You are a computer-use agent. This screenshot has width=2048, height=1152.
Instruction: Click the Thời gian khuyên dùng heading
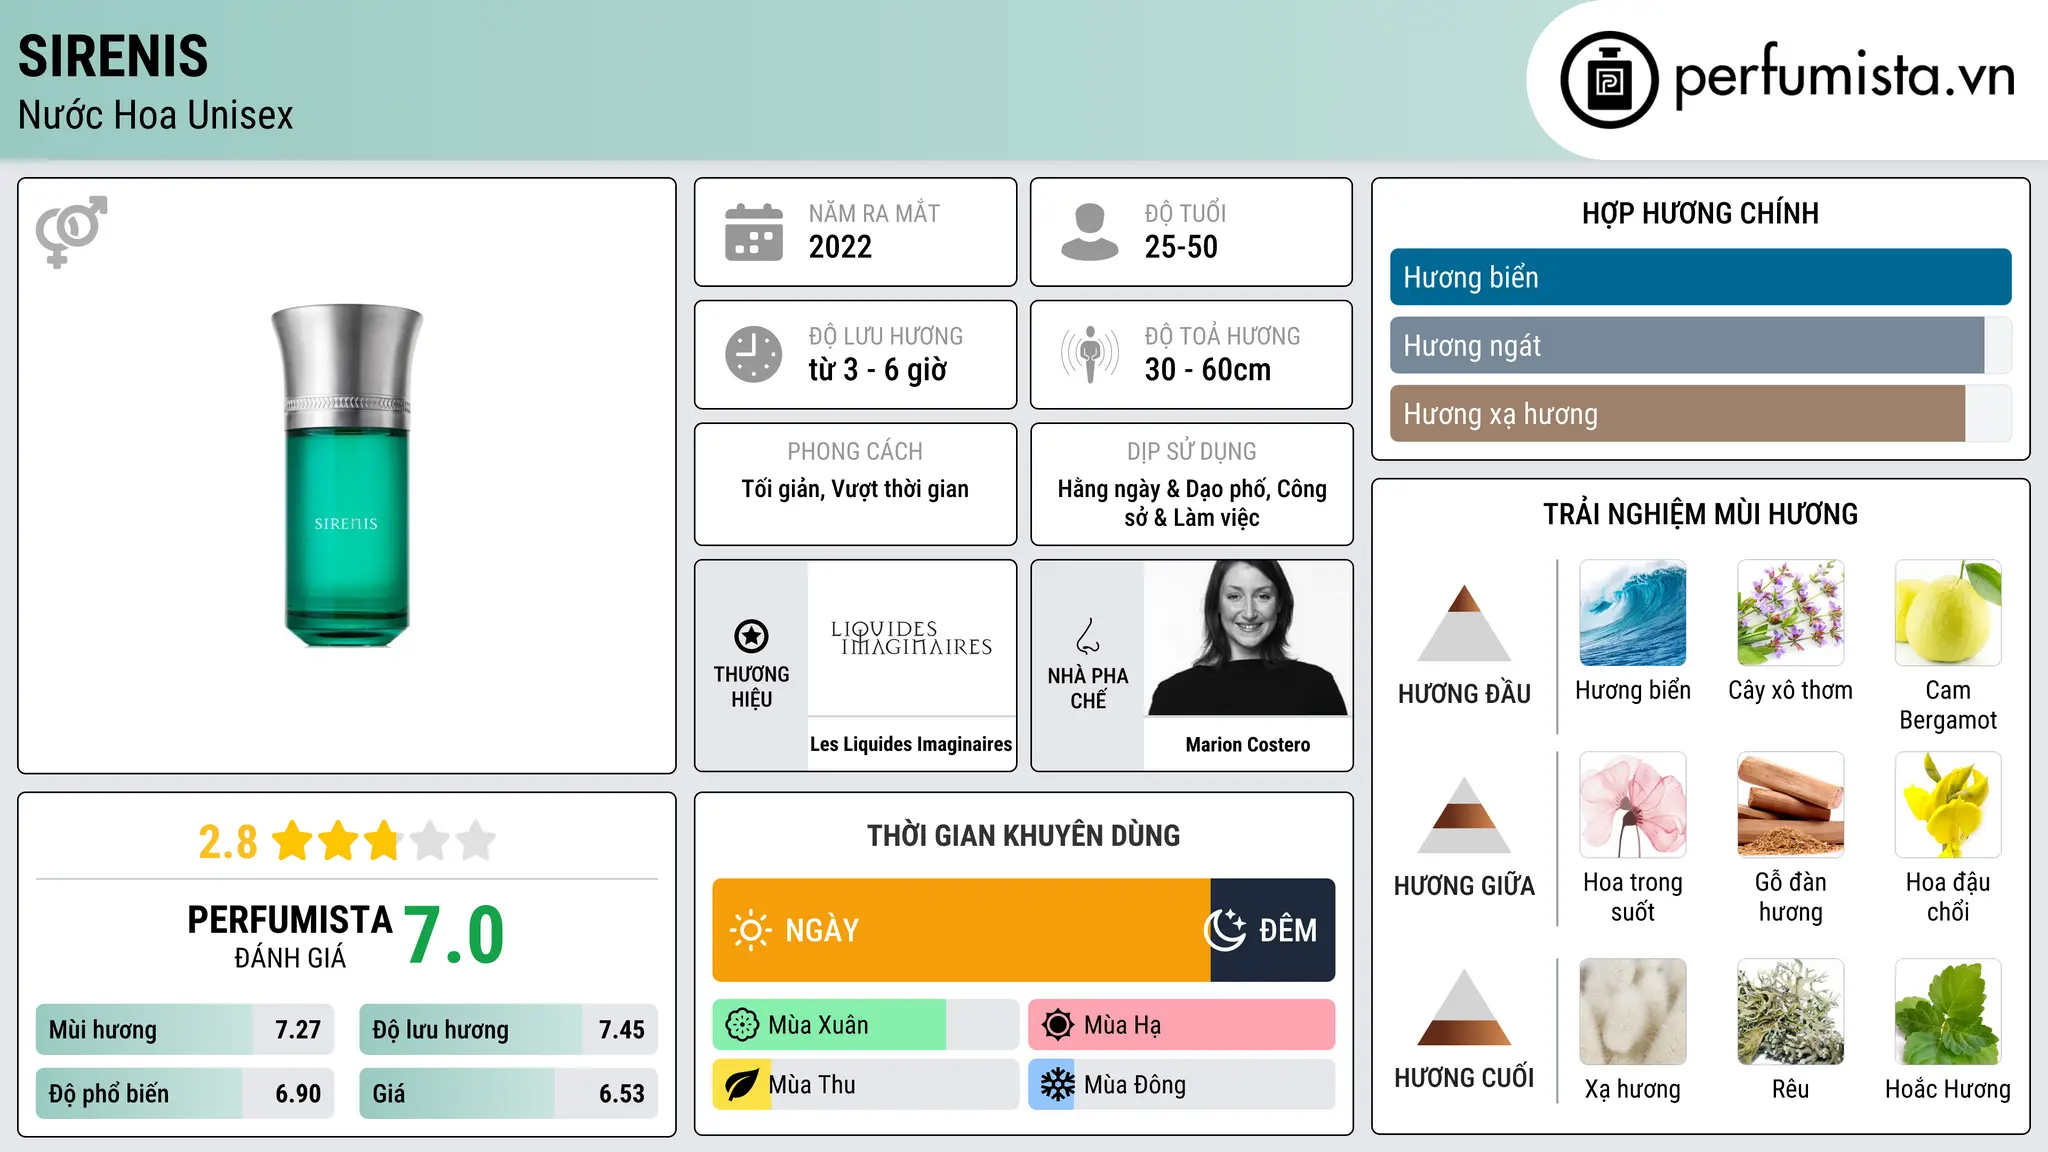coord(1023,835)
